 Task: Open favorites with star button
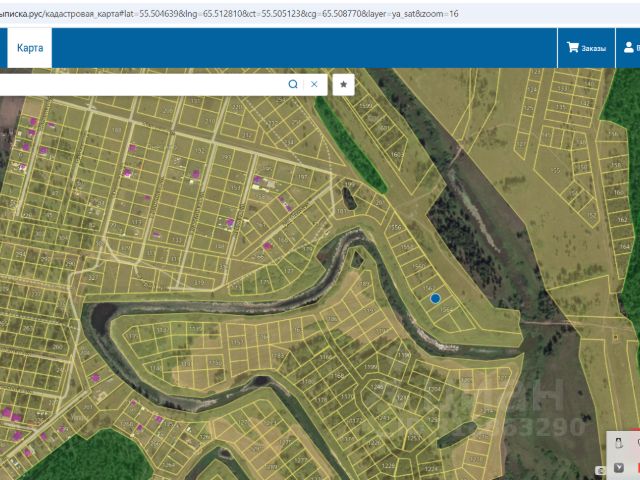click(343, 84)
